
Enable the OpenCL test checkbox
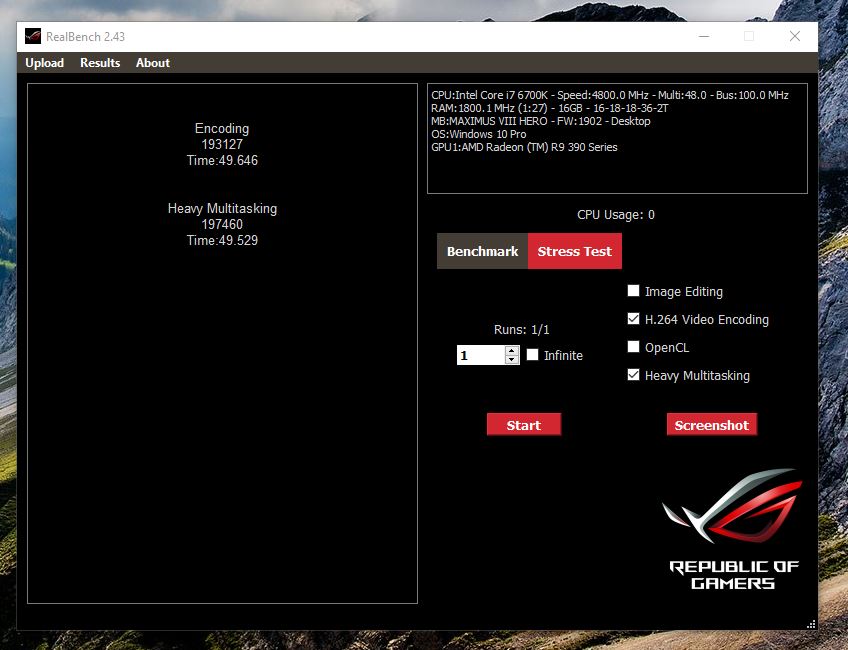633,347
